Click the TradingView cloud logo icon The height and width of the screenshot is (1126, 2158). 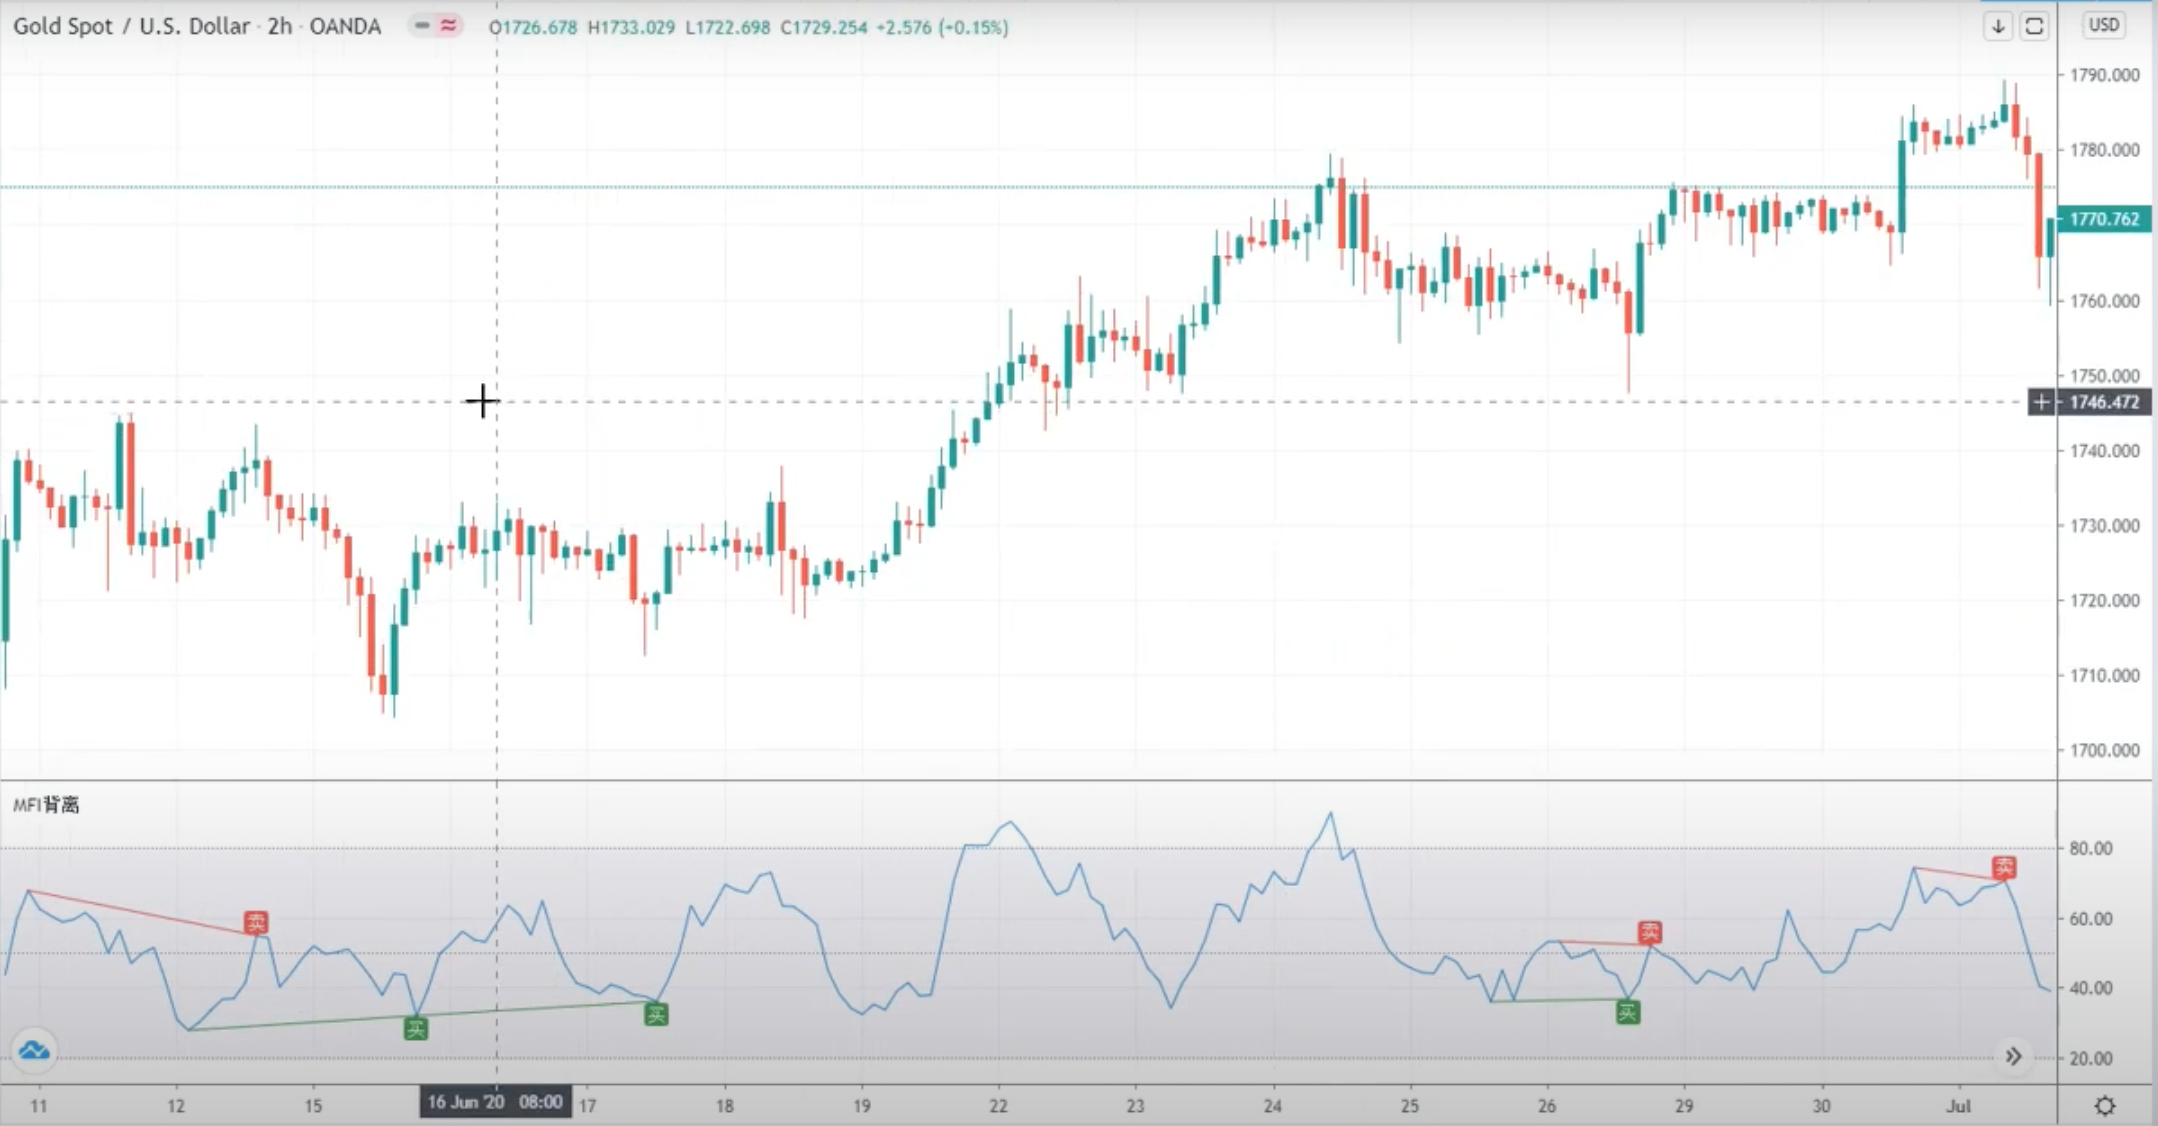tap(34, 1051)
